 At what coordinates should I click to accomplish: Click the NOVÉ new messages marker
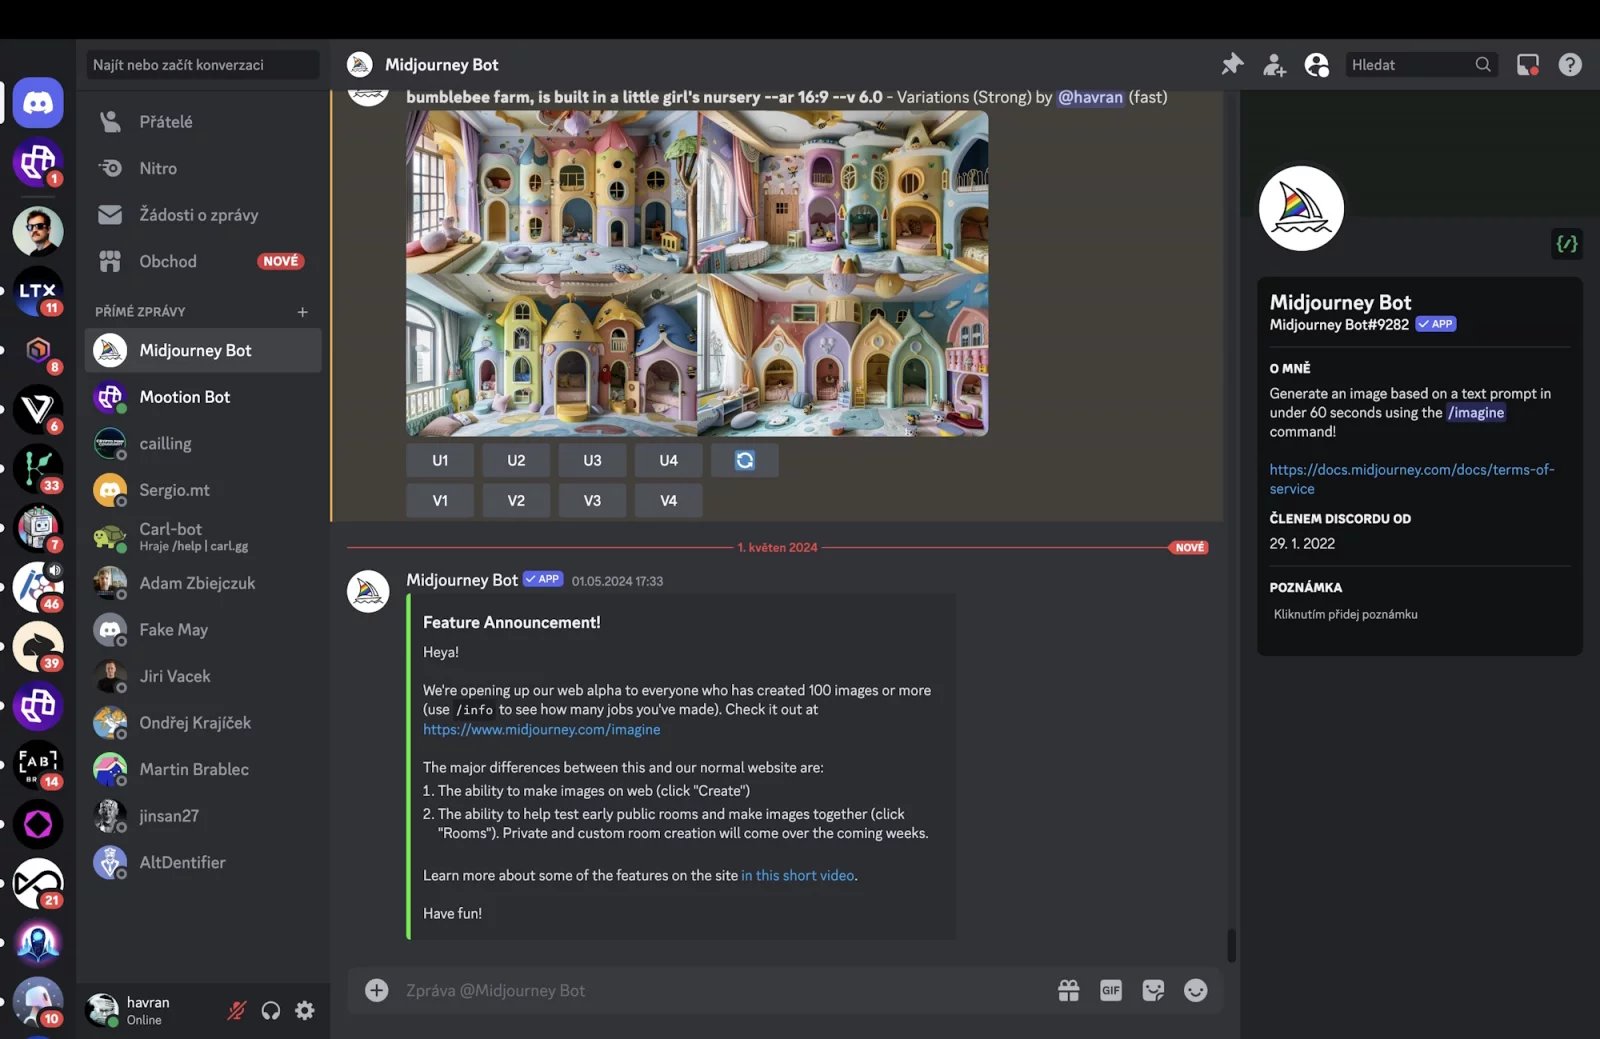tap(1189, 548)
